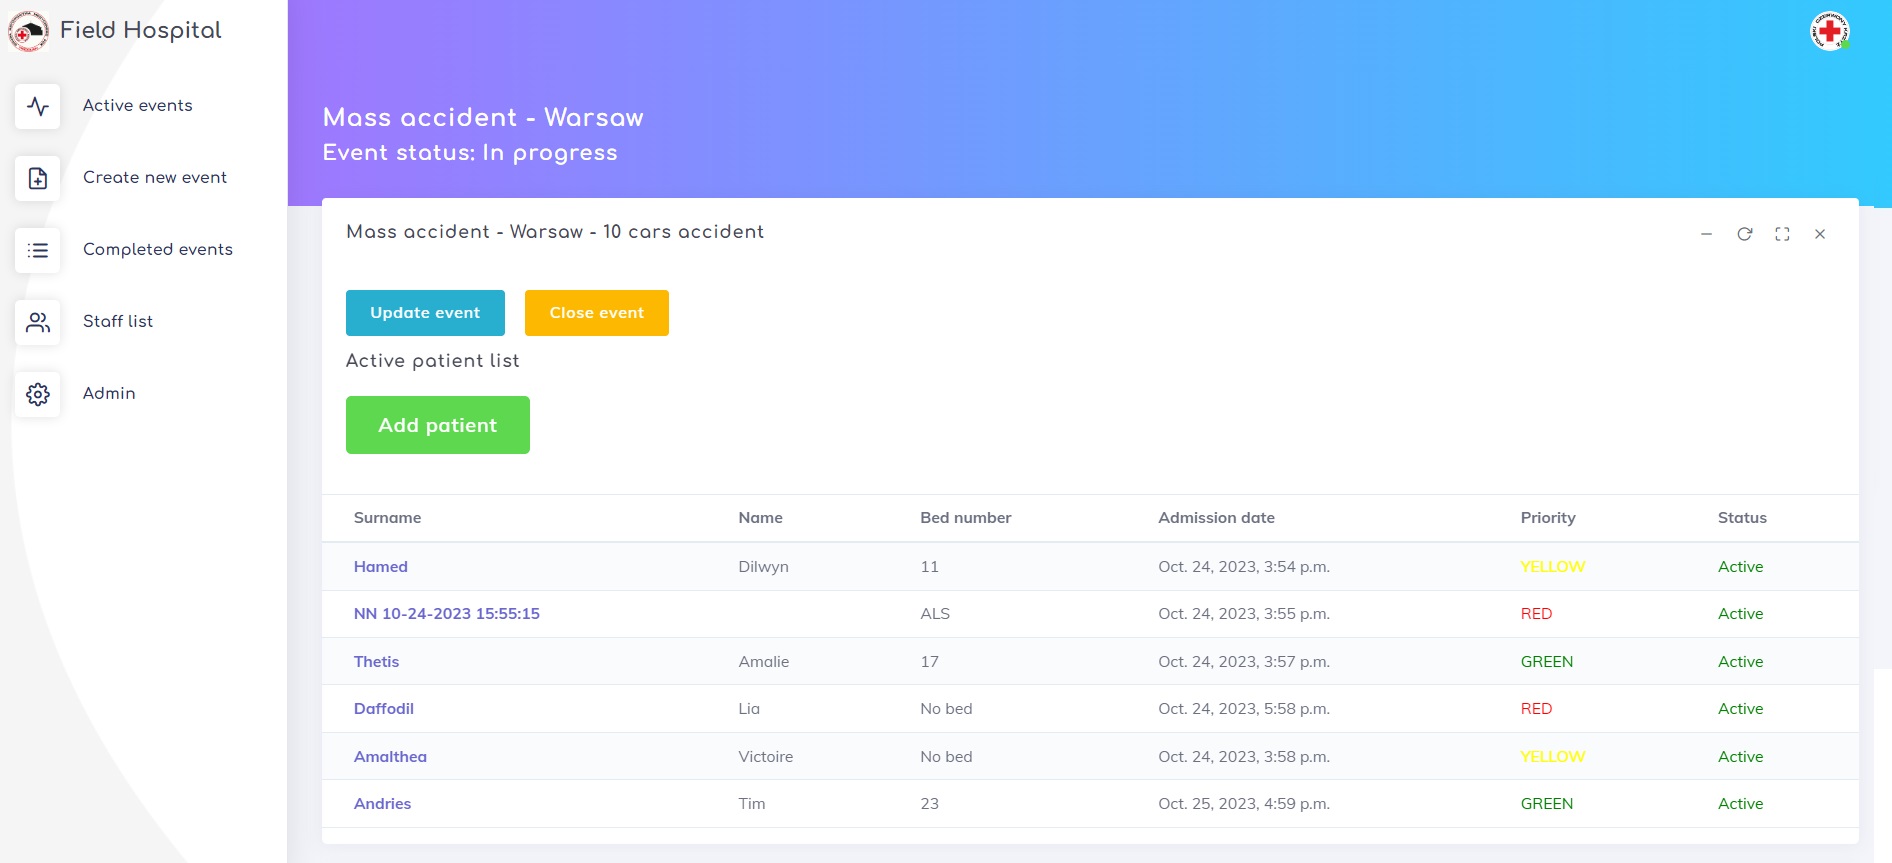Viewport: 1892px width, 863px height.
Task: Click the Status column header
Action: point(1742,518)
